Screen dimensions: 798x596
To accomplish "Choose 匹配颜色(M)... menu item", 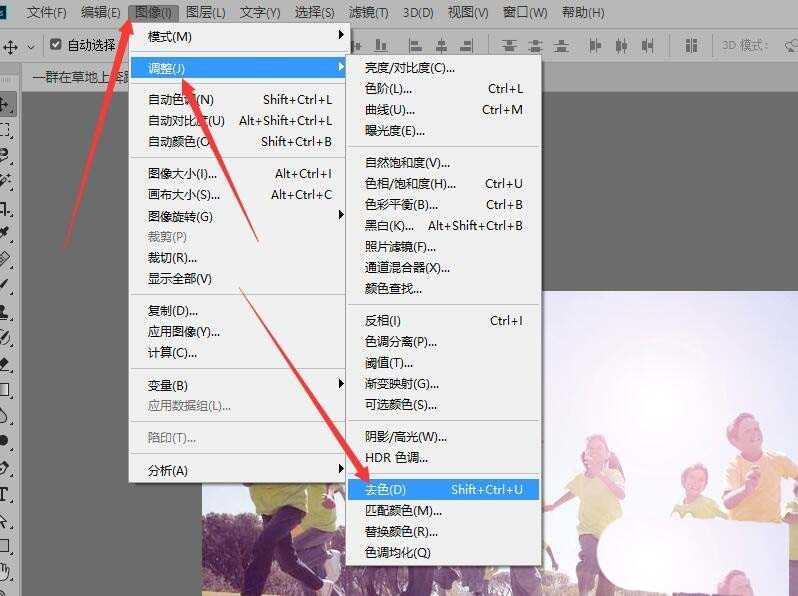I will coord(443,510).
